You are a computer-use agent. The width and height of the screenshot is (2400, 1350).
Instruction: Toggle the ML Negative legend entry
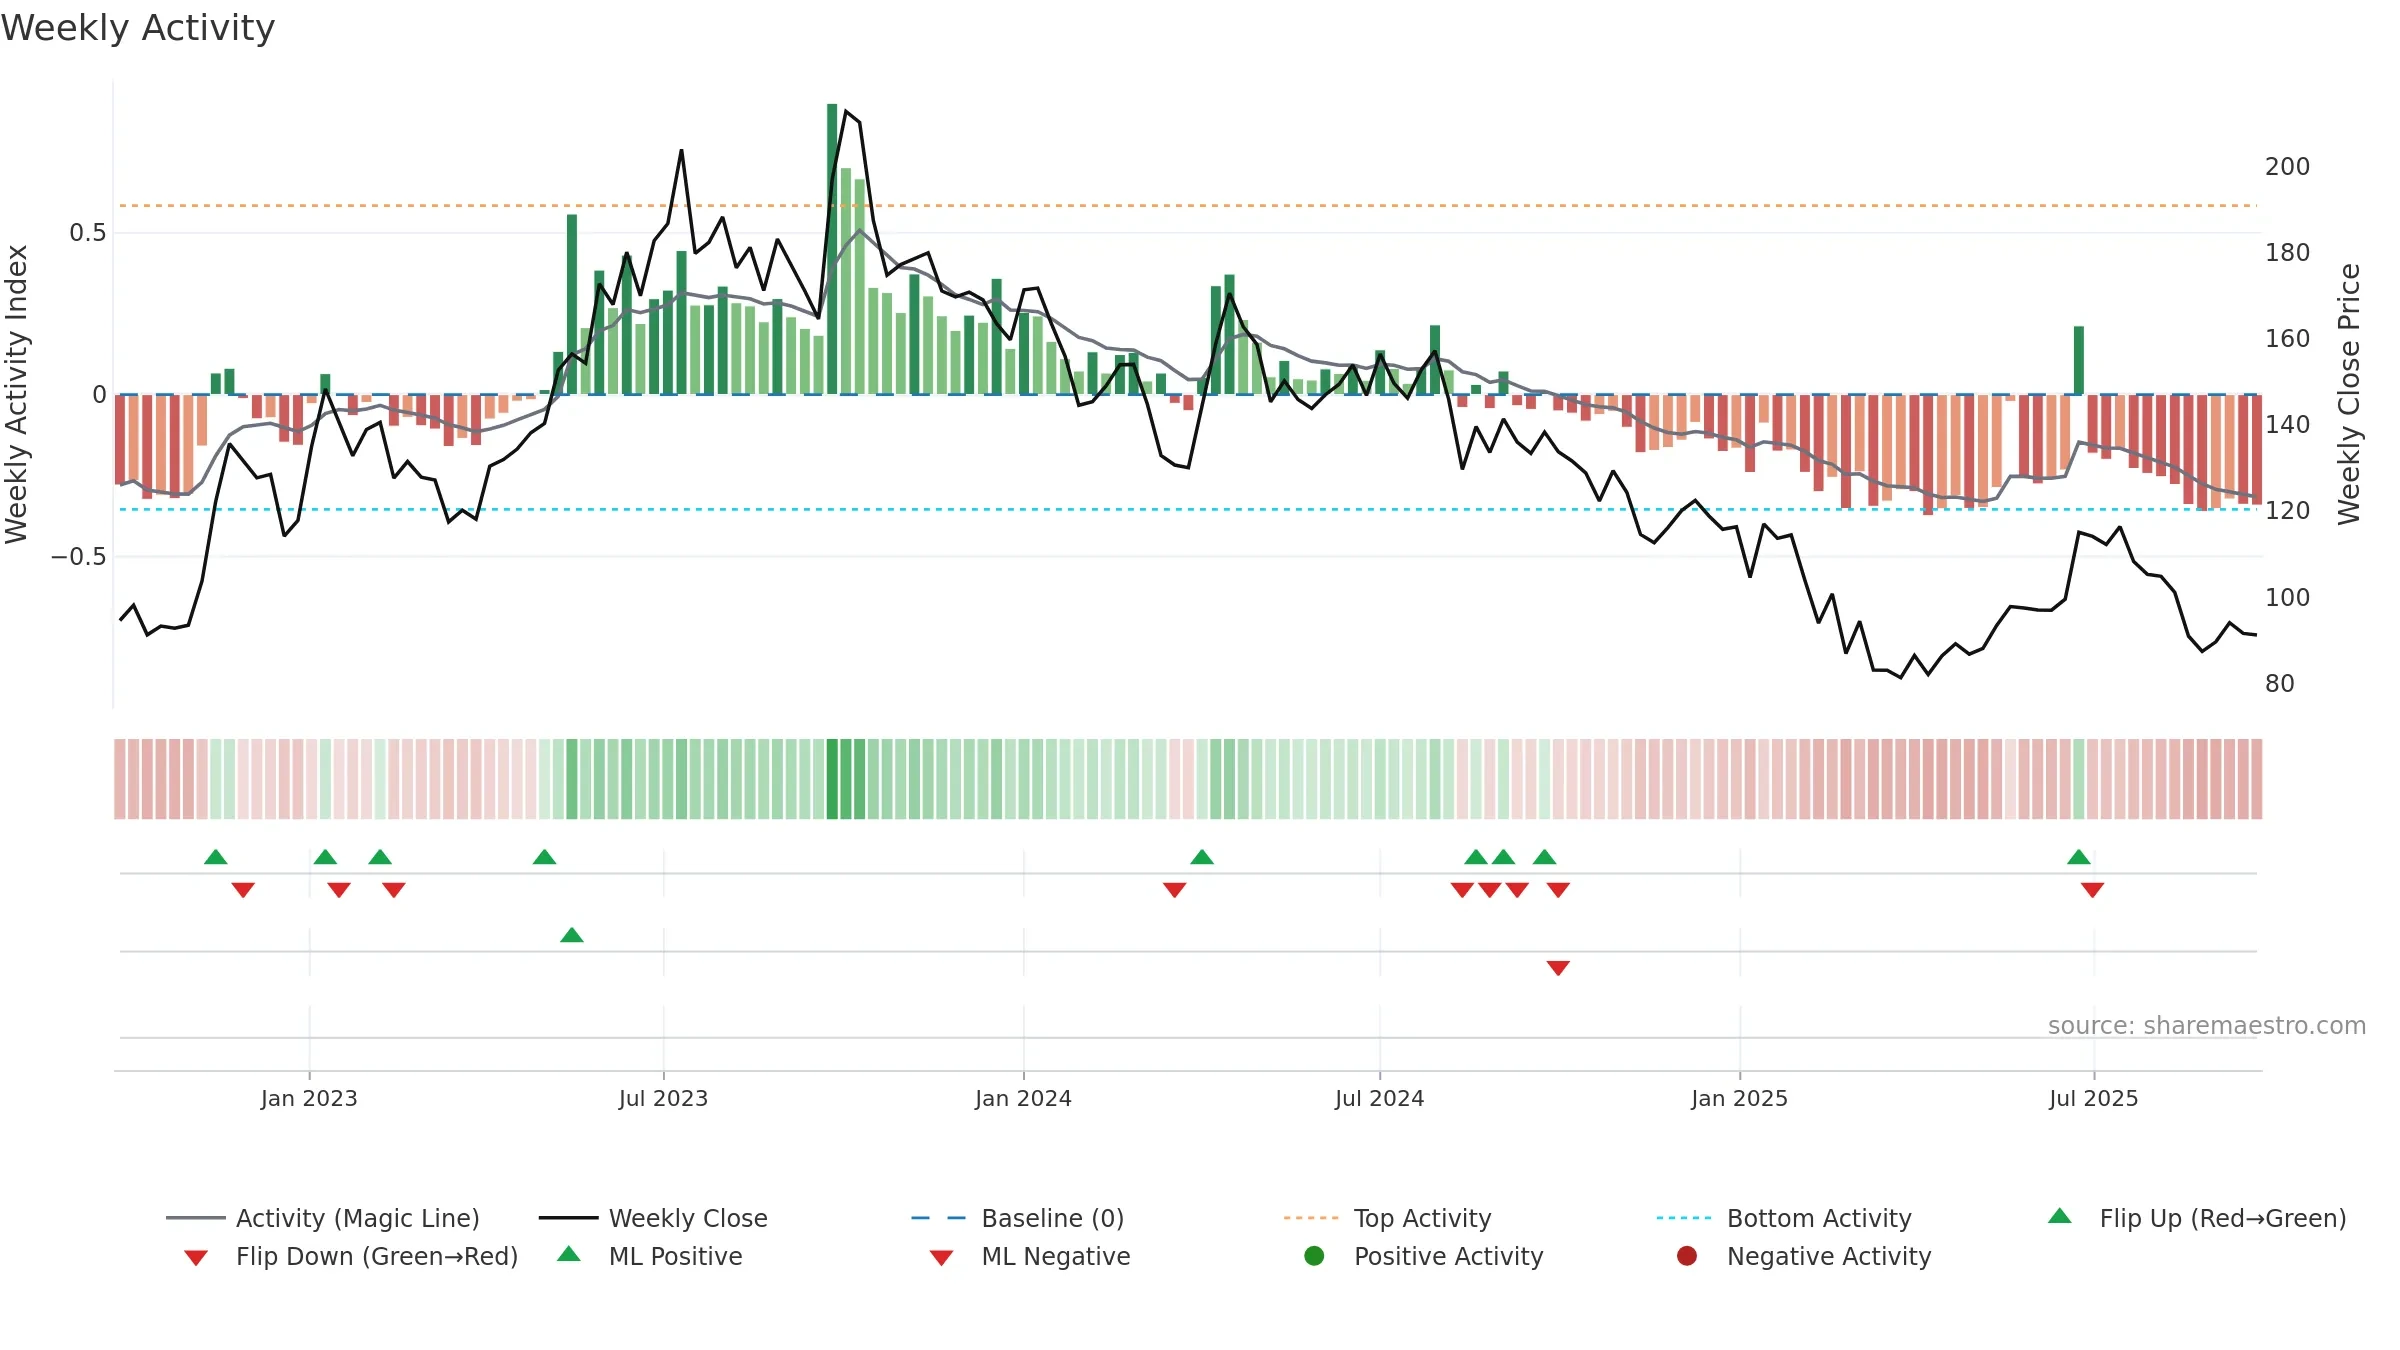[x=1030, y=1256]
